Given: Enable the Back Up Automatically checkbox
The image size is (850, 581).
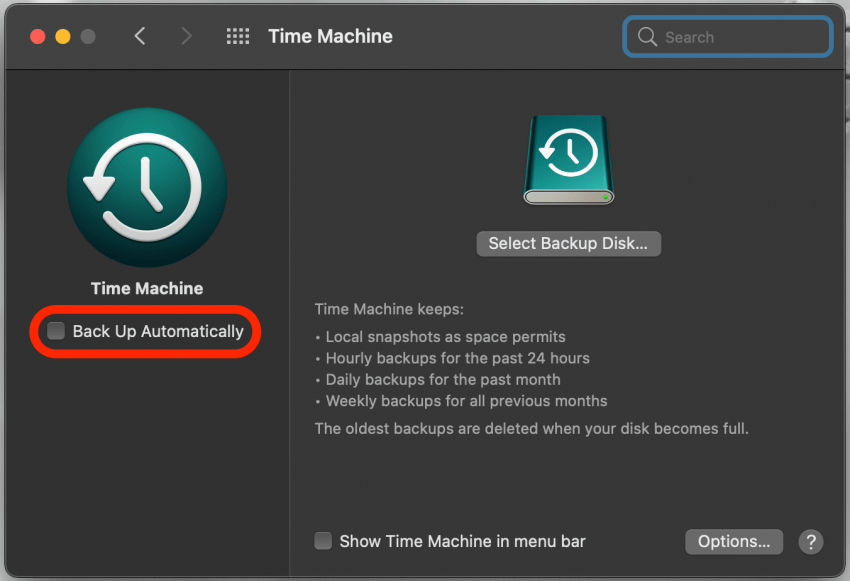Looking at the screenshot, I should click(x=57, y=331).
